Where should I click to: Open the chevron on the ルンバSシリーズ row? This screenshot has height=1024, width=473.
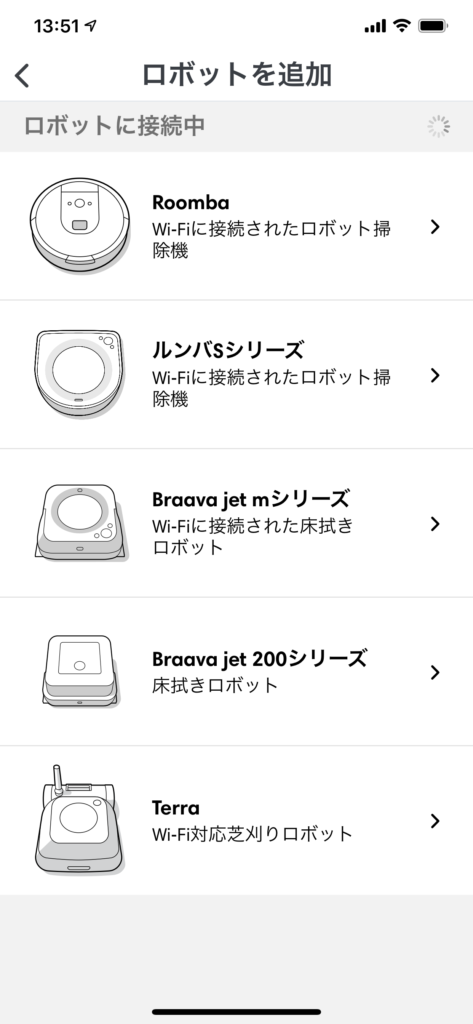coord(435,375)
